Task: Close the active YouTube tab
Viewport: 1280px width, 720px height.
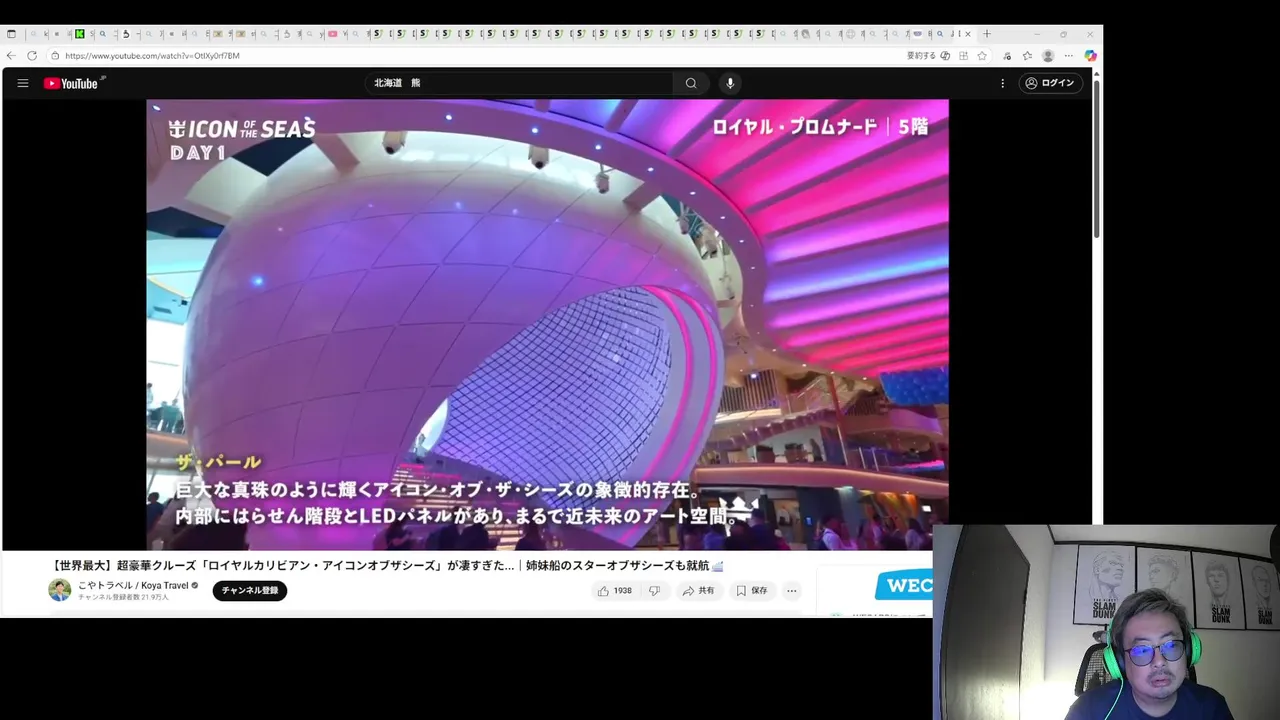Action: click(967, 34)
